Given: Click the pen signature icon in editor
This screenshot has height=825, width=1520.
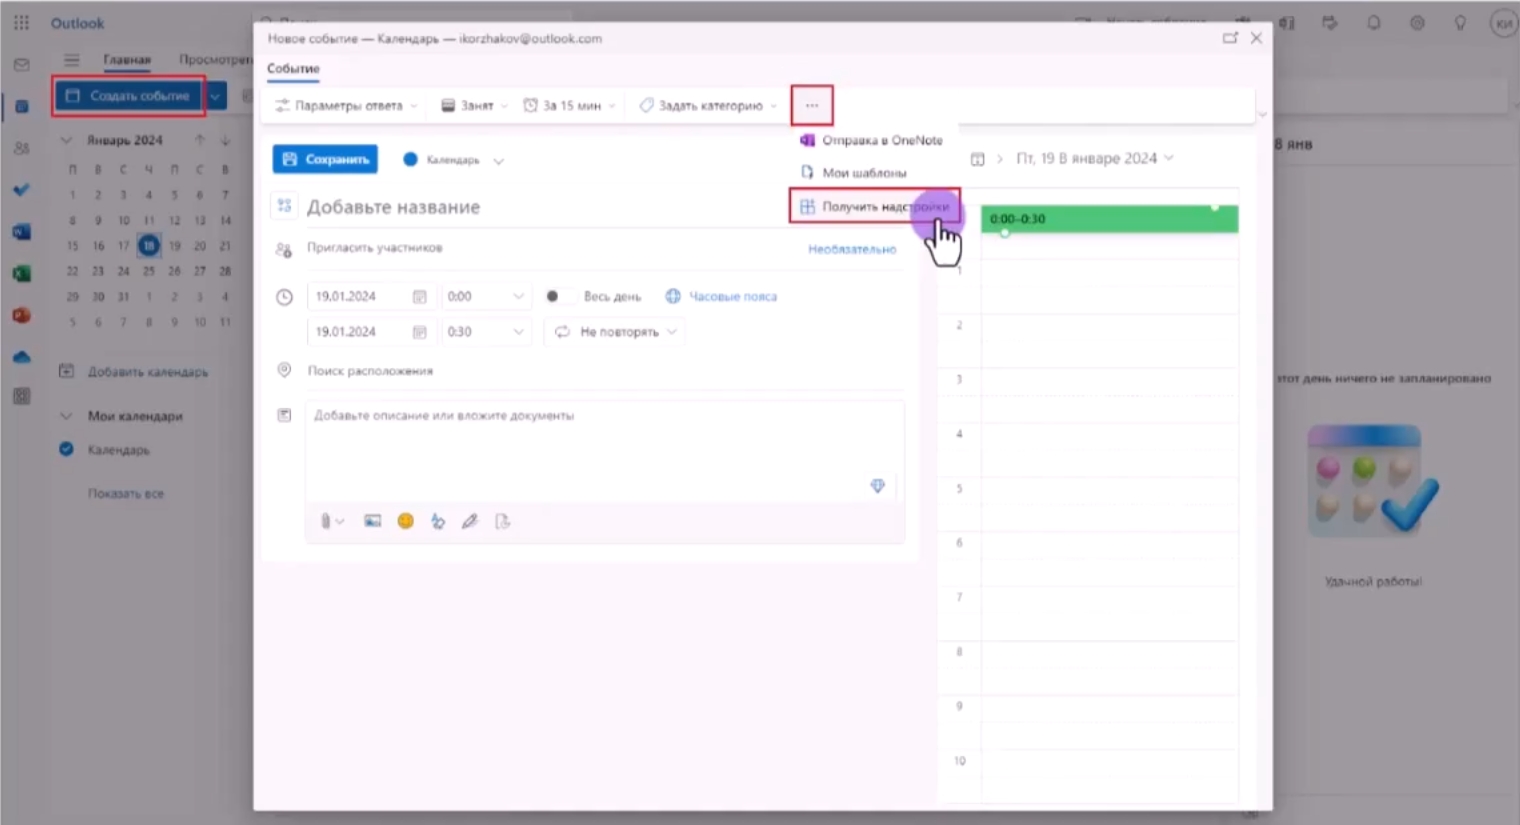Looking at the screenshot, I should [x=469, y=521].
